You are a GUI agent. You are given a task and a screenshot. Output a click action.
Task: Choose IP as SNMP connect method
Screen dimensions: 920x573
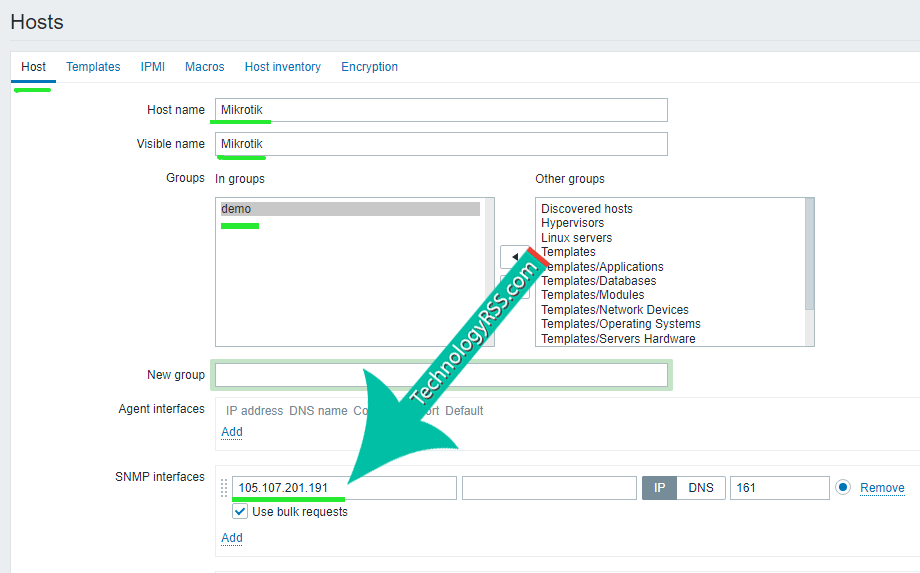point(659,488)
